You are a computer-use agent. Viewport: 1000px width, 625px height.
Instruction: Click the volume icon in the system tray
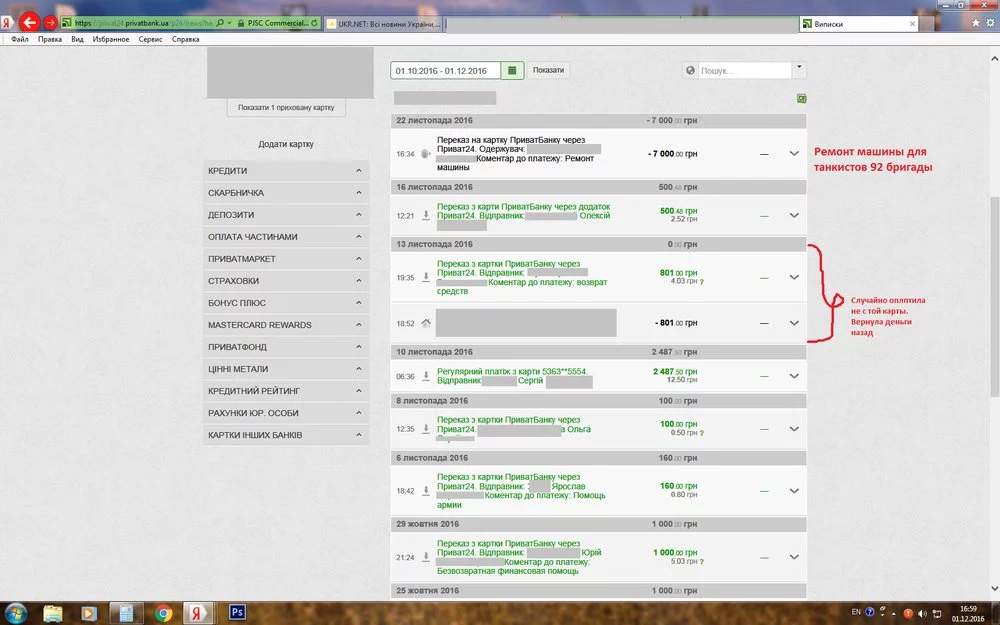[x=922, y=614]
